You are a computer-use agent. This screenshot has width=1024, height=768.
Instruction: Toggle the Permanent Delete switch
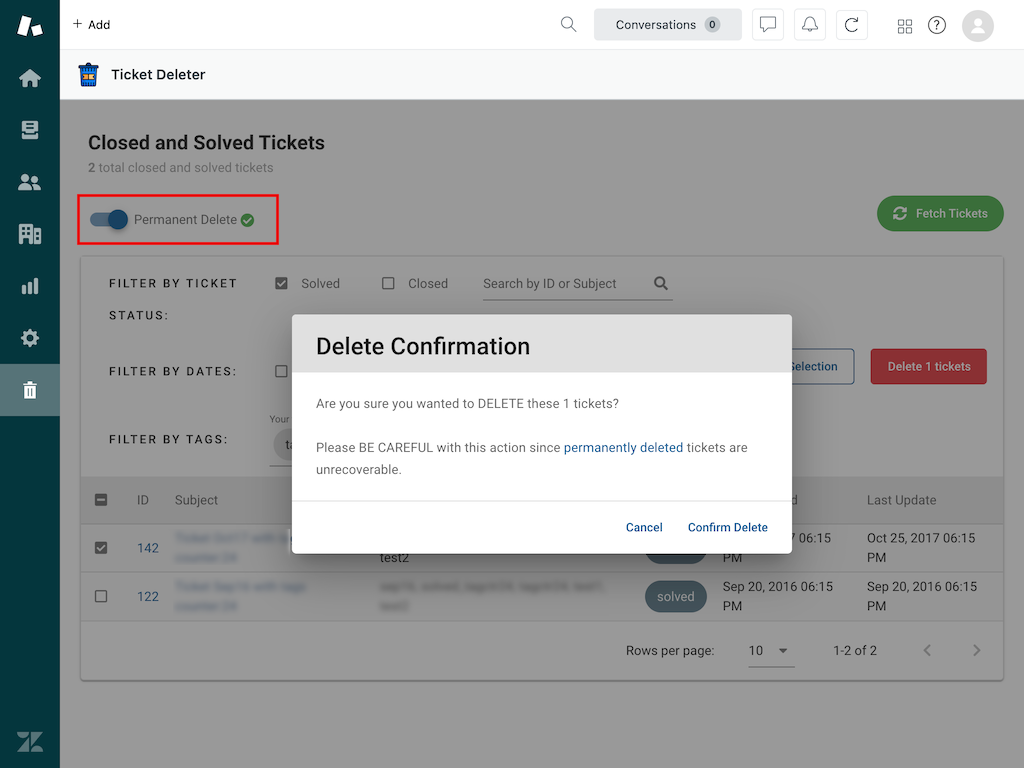click(108, 219)
